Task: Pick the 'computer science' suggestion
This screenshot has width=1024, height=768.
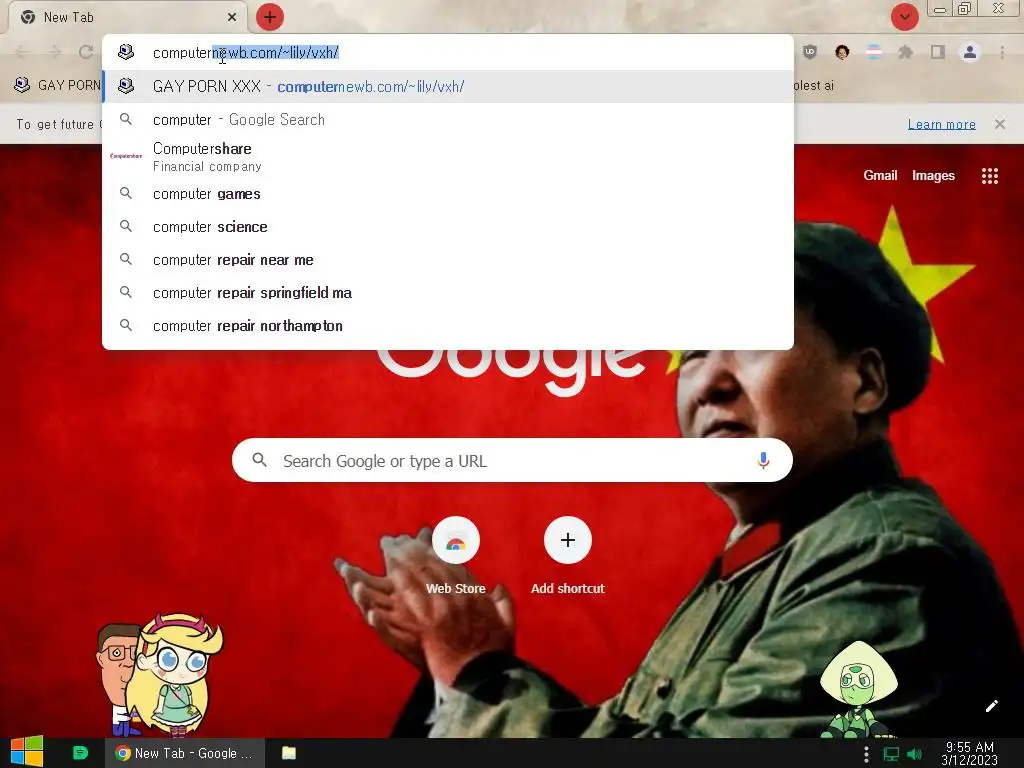Action: 448,227
